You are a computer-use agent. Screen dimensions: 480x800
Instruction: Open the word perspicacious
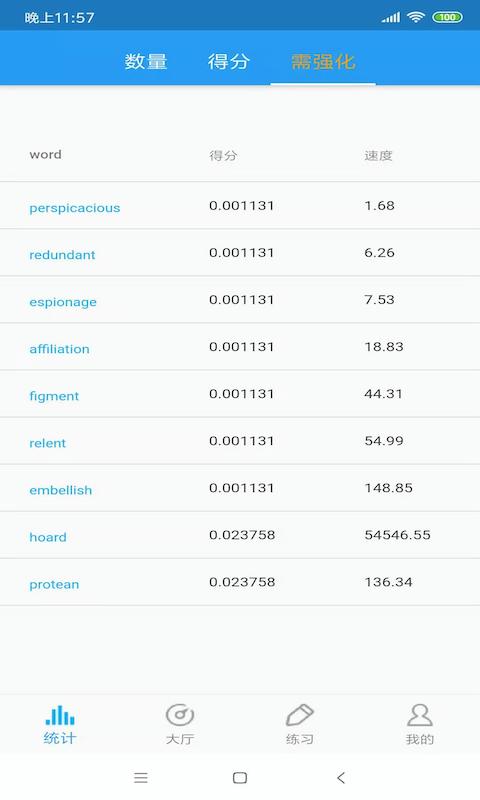[x=75, y=208]
